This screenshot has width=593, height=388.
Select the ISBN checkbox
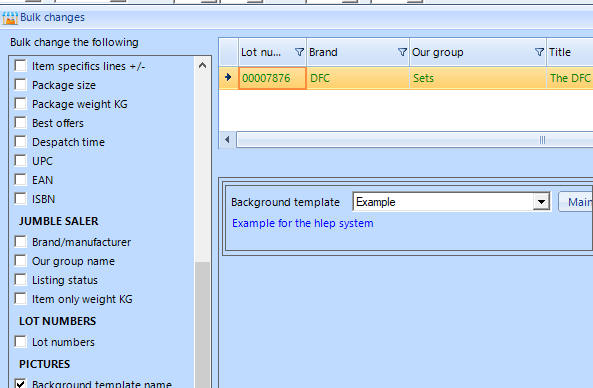(x=20, y=198)
